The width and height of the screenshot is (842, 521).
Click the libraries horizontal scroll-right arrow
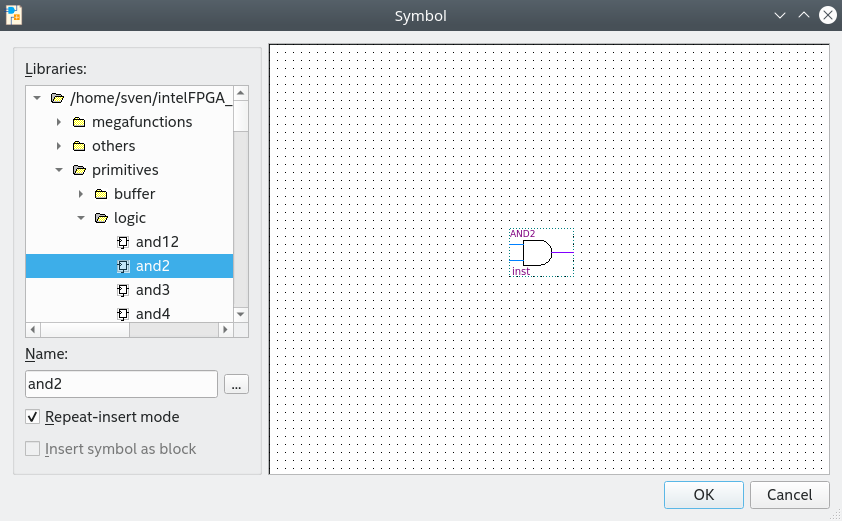coord(226,329)
